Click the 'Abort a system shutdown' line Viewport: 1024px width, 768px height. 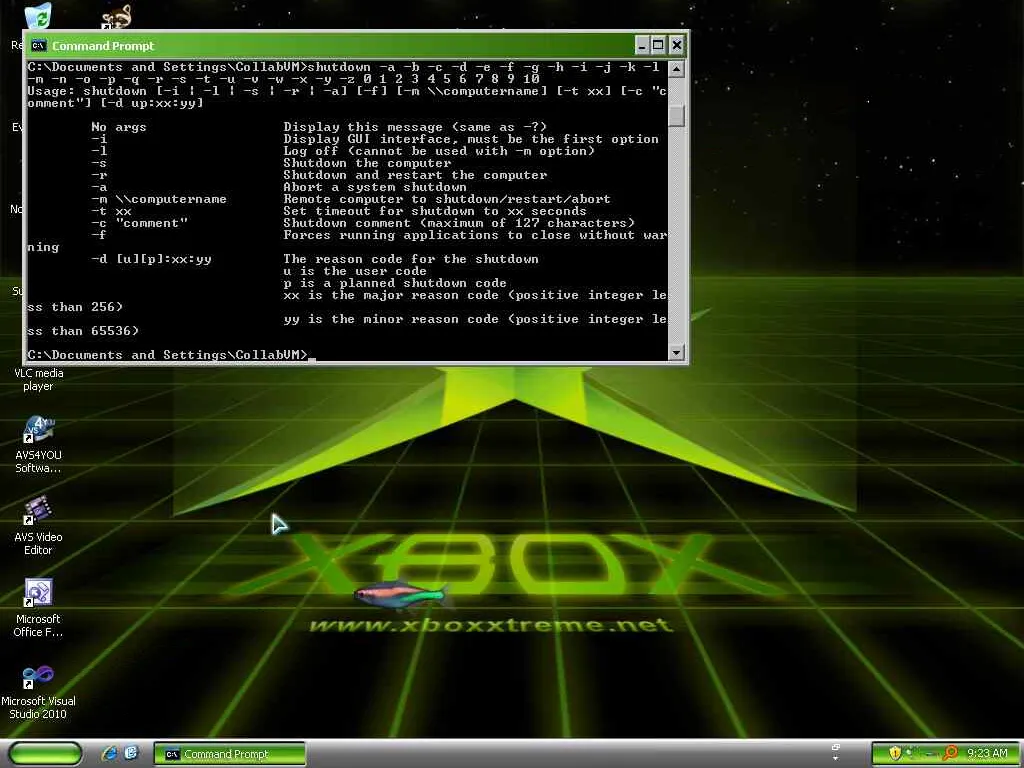tap(375, 187)
